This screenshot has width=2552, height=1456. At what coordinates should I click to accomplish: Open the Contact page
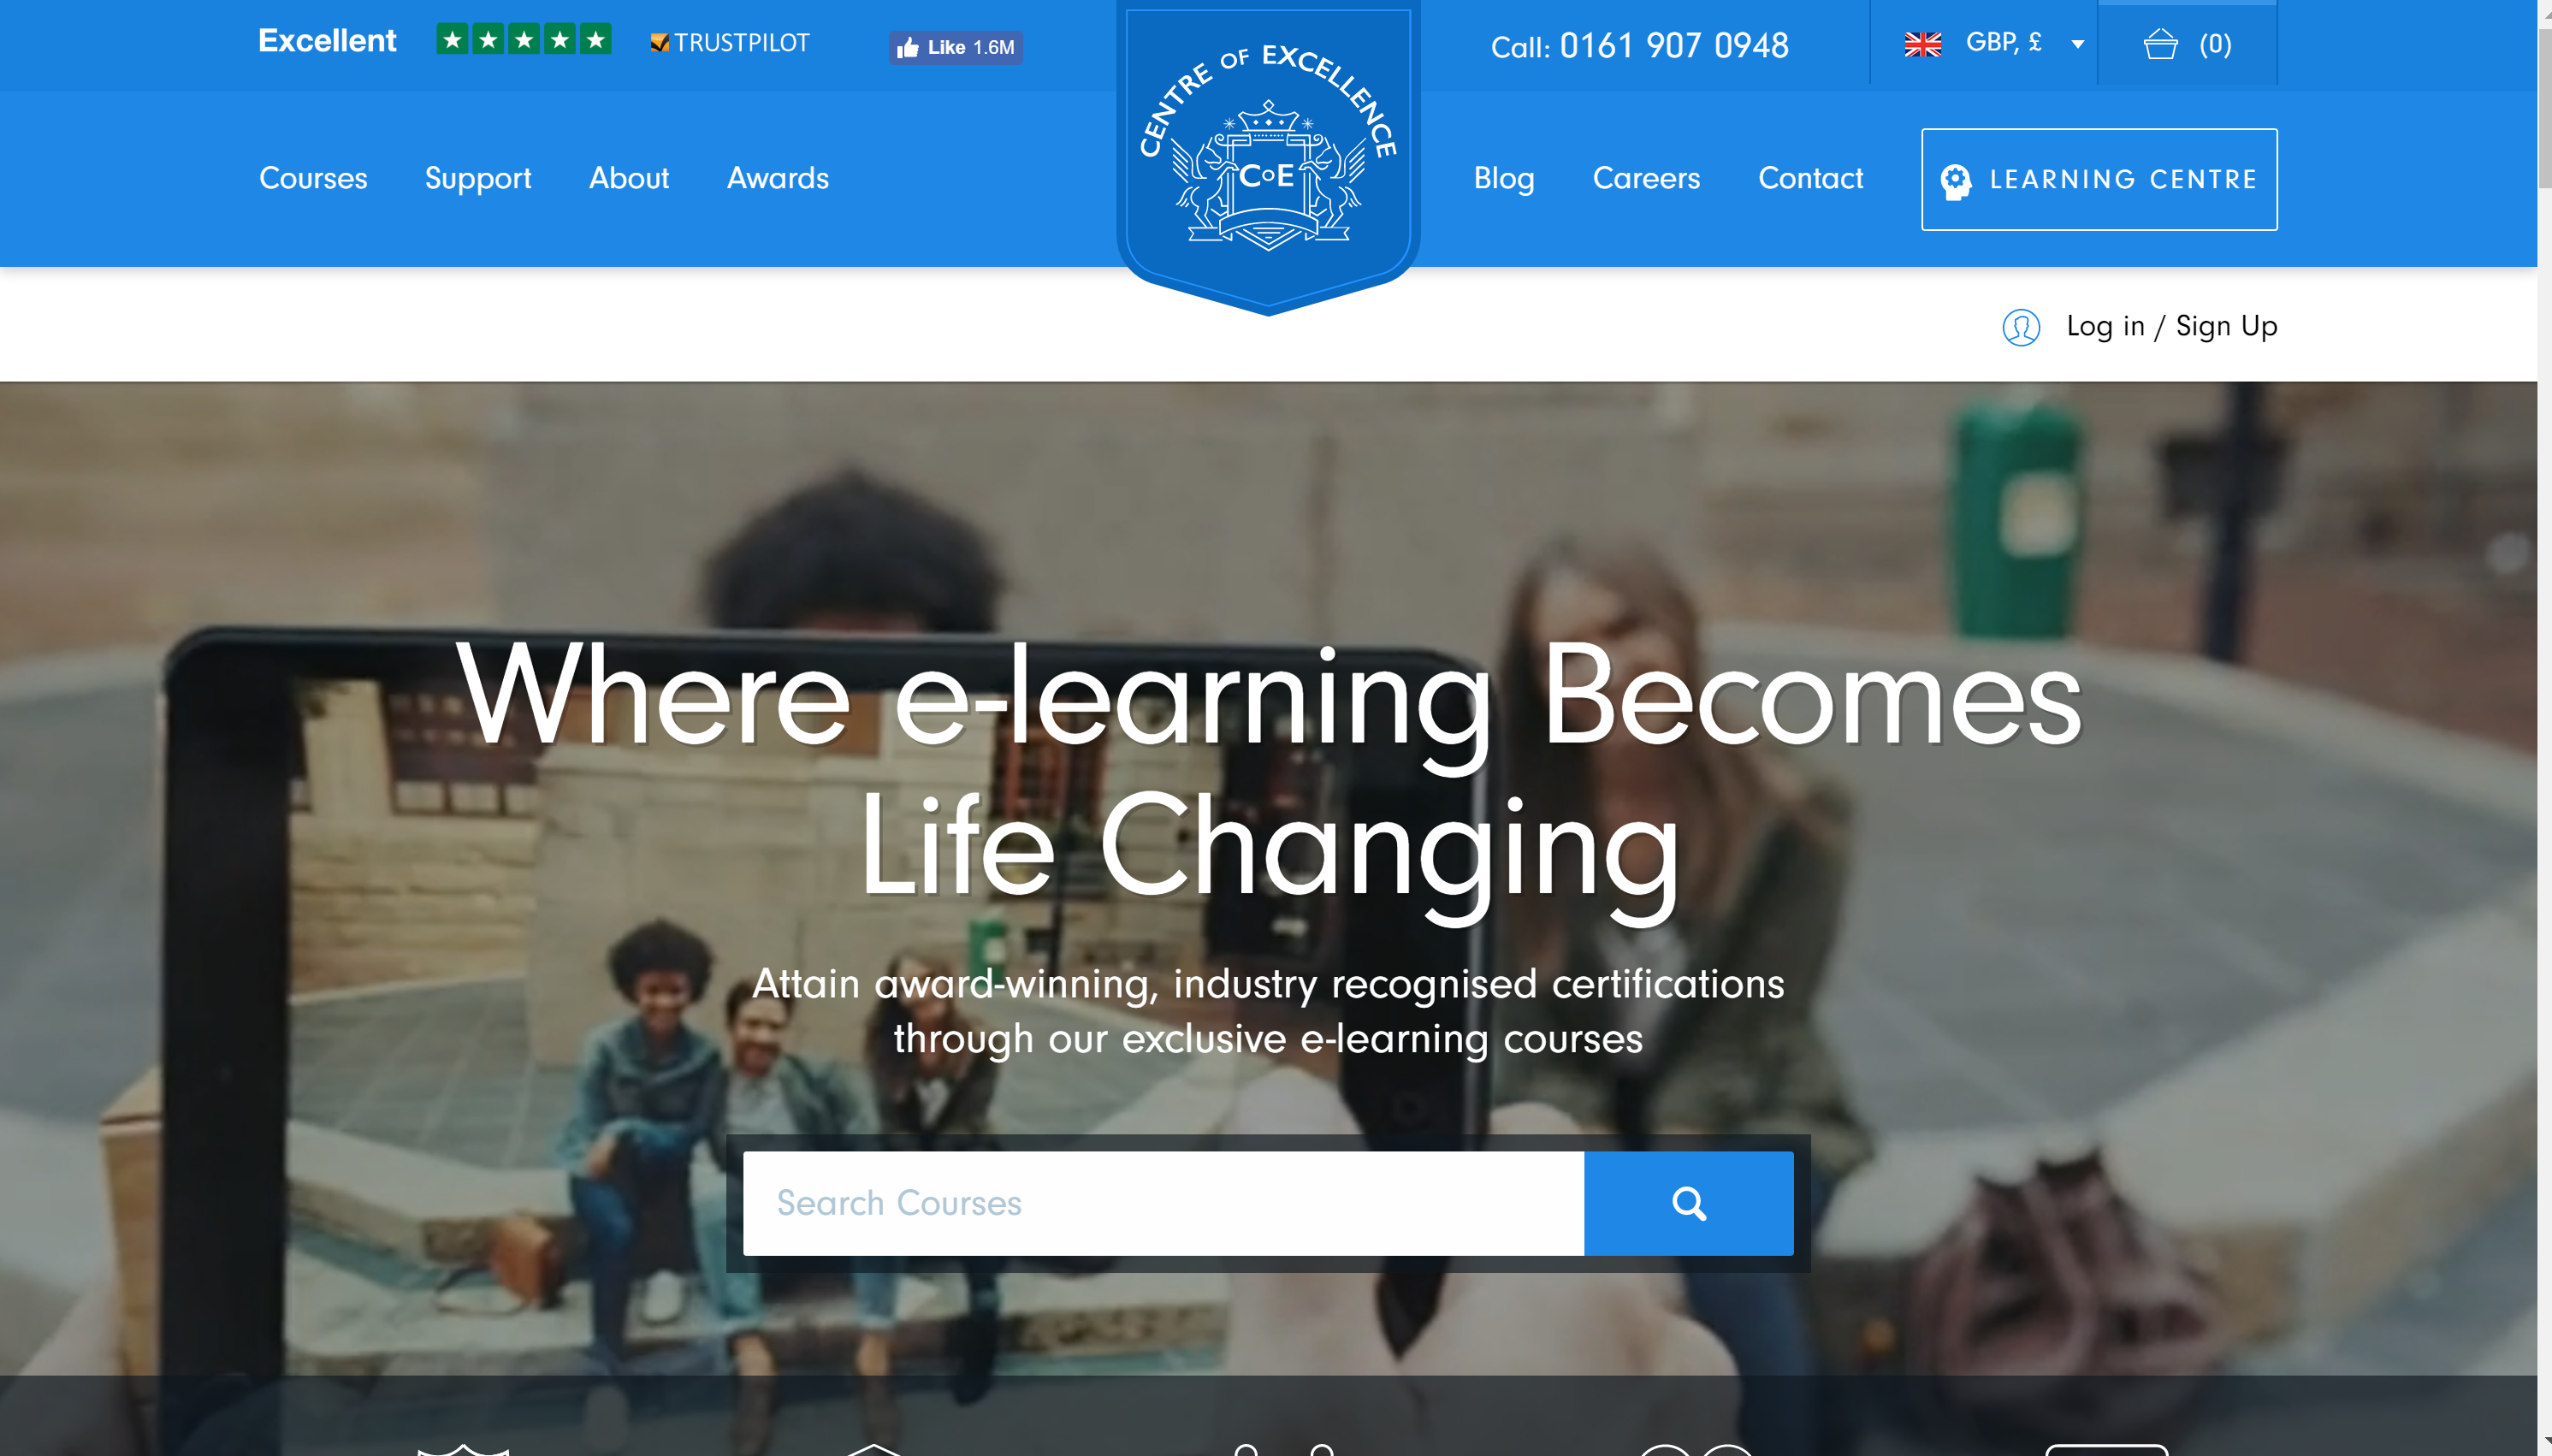click(1811, 178)
